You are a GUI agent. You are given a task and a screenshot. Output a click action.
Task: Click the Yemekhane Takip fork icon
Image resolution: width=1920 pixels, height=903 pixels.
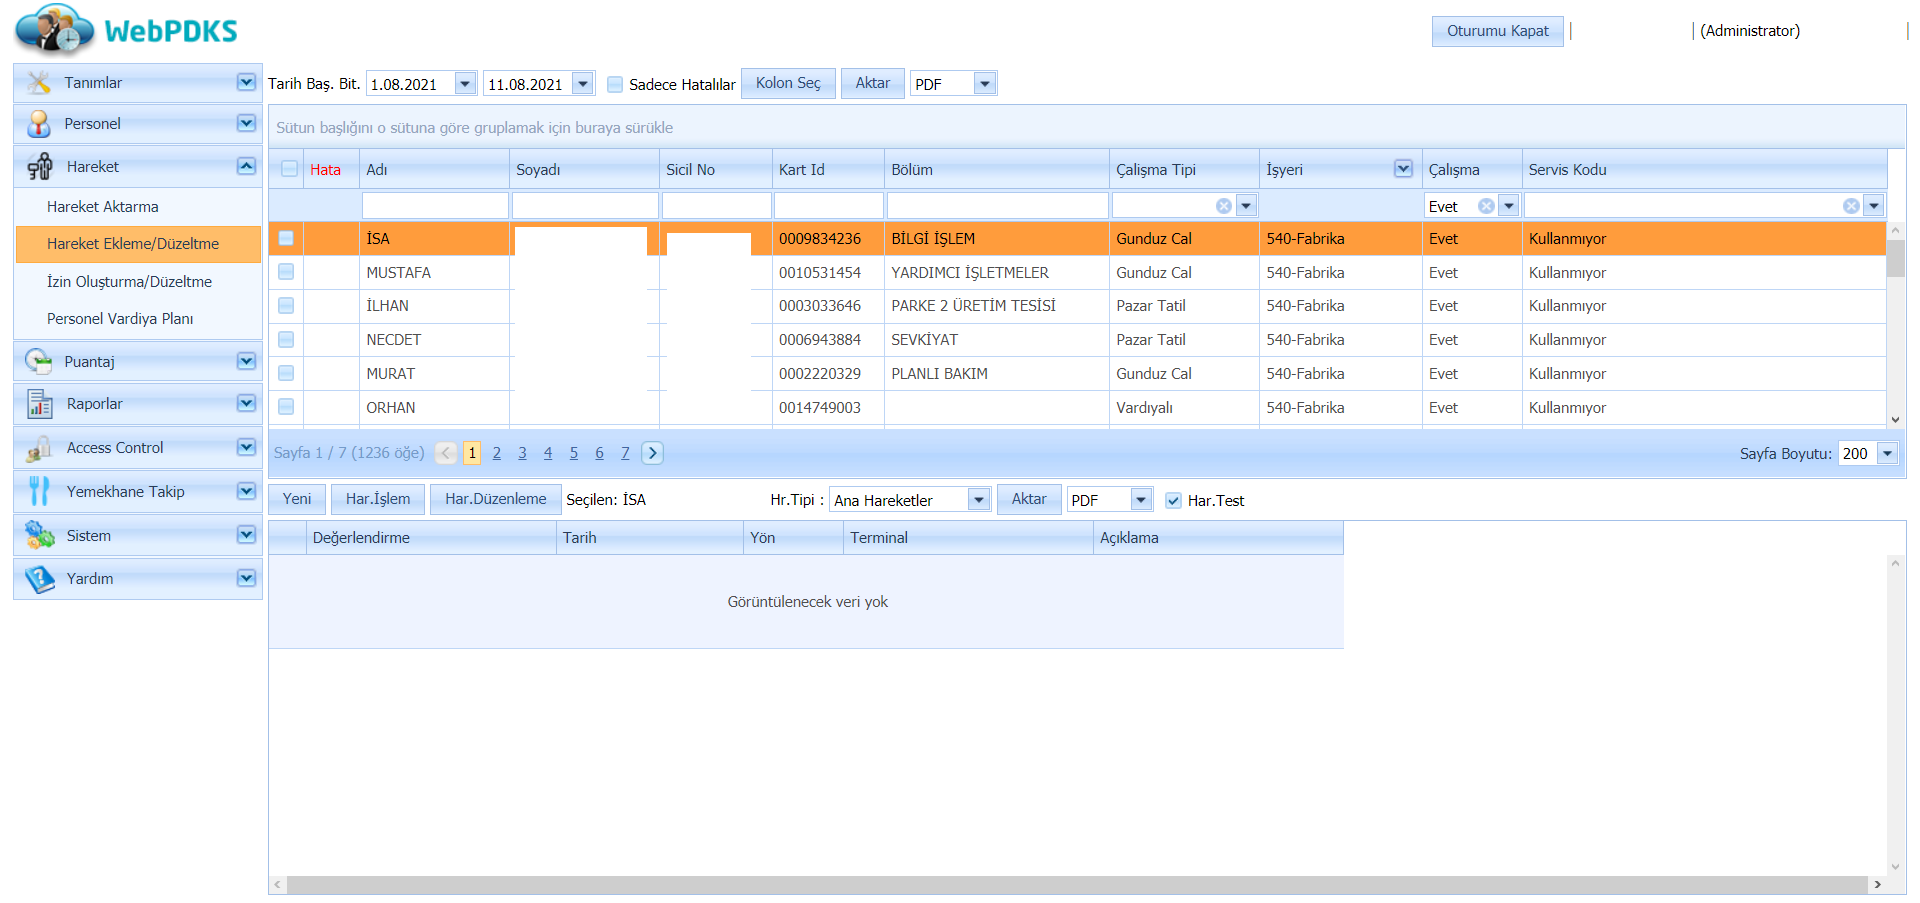coord(39,492)
